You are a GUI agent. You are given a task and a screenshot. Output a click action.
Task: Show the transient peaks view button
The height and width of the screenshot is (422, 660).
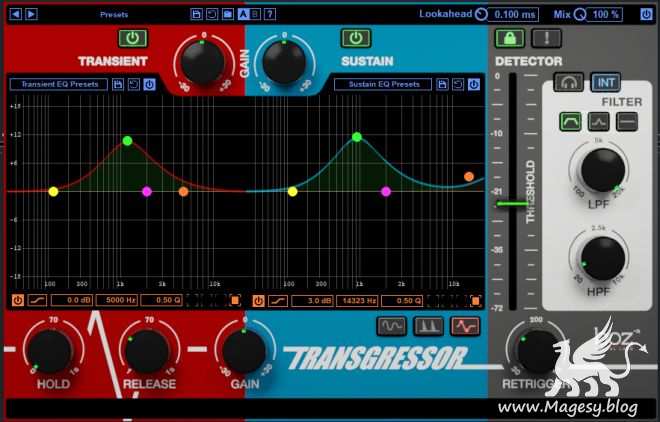tap(428, 326)
